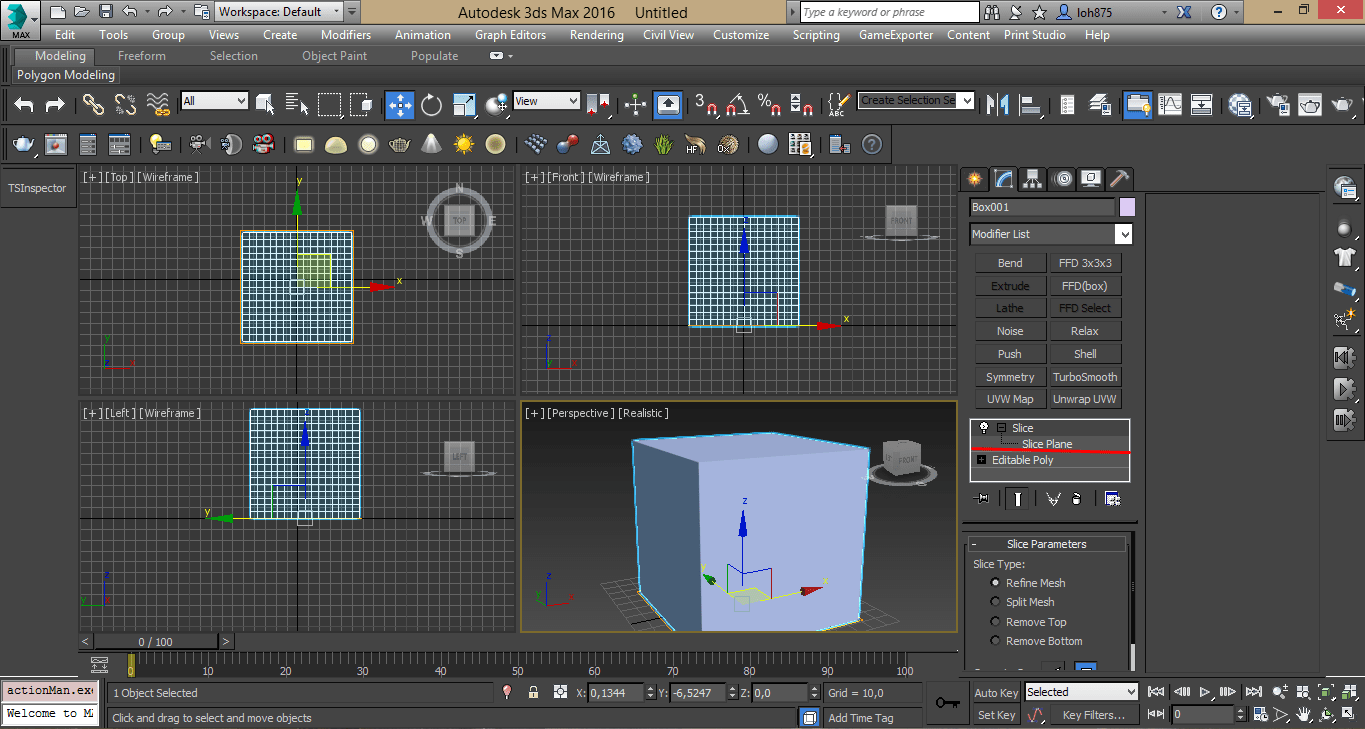1365x729 pixels.
Task: Click the Utilities hammer panel icon
Action: pyautogui.click(x=1120, y=179)
